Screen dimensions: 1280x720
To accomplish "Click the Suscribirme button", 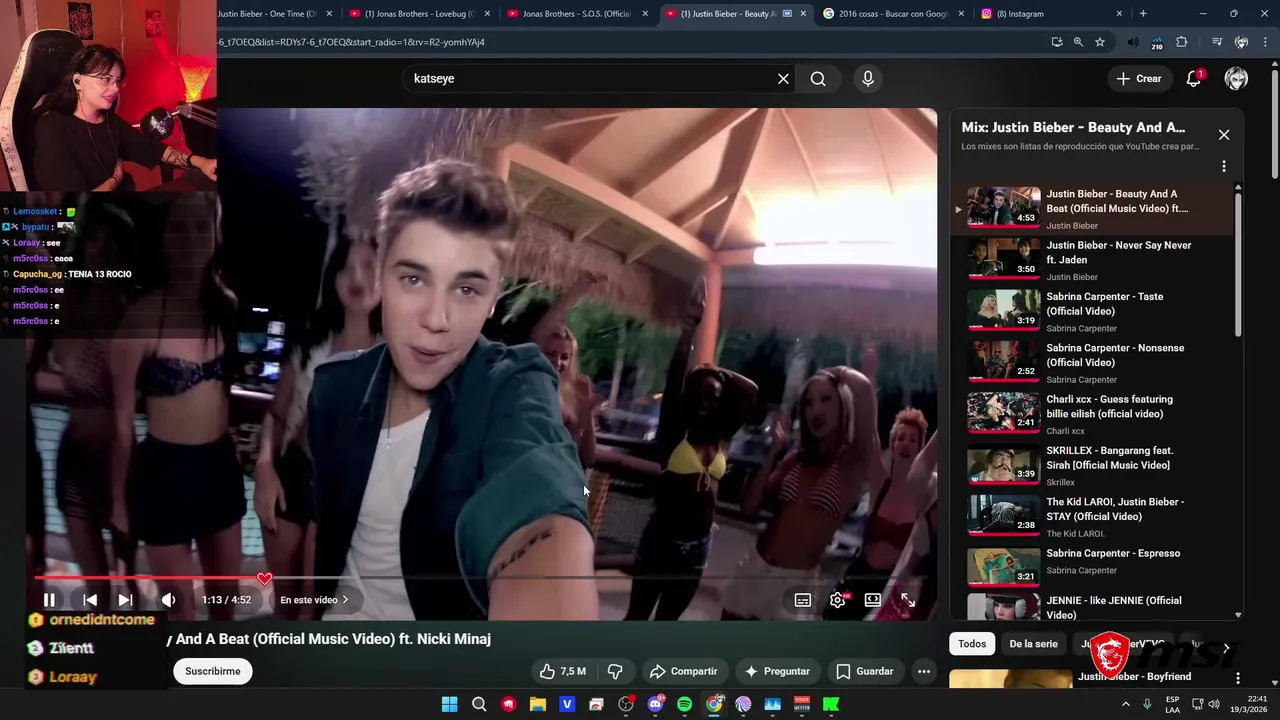I will [x=212, y=671].
